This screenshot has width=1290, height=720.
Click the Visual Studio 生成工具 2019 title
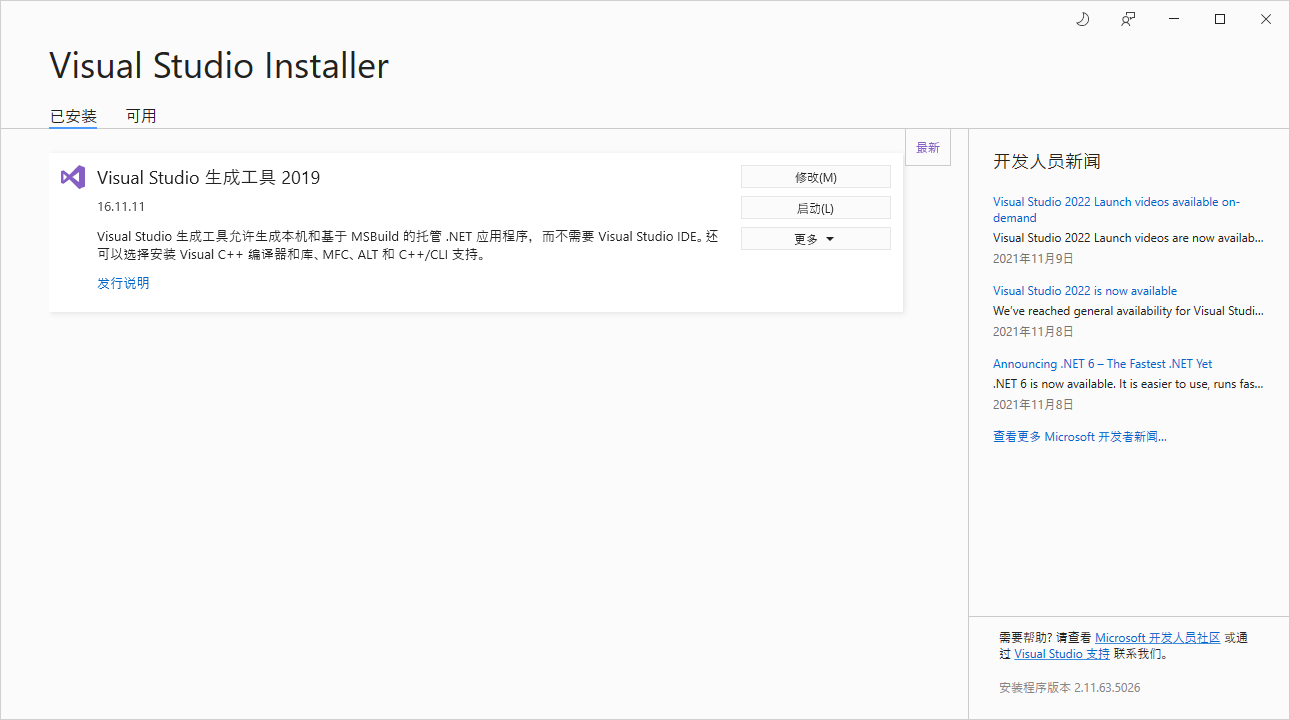208,177
